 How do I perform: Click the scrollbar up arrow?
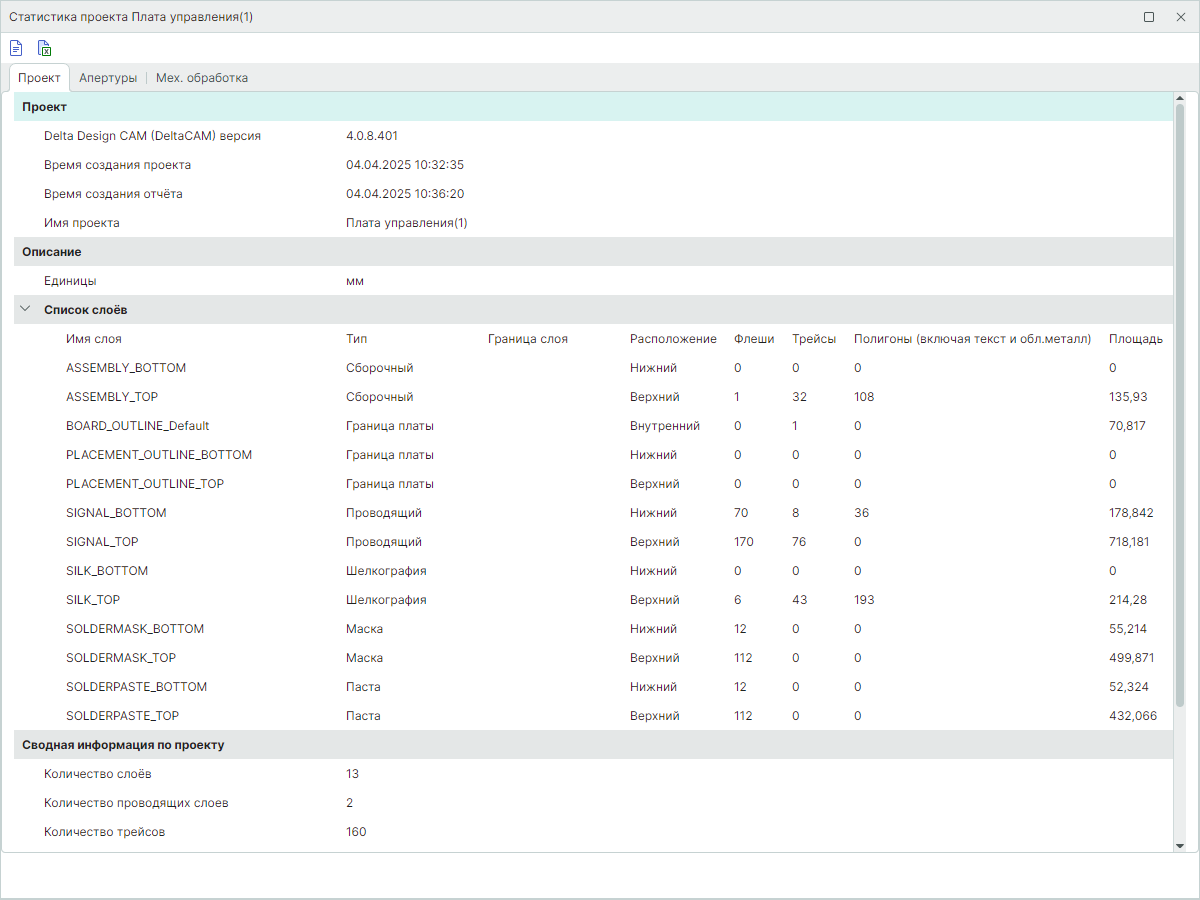(1179, 99)
